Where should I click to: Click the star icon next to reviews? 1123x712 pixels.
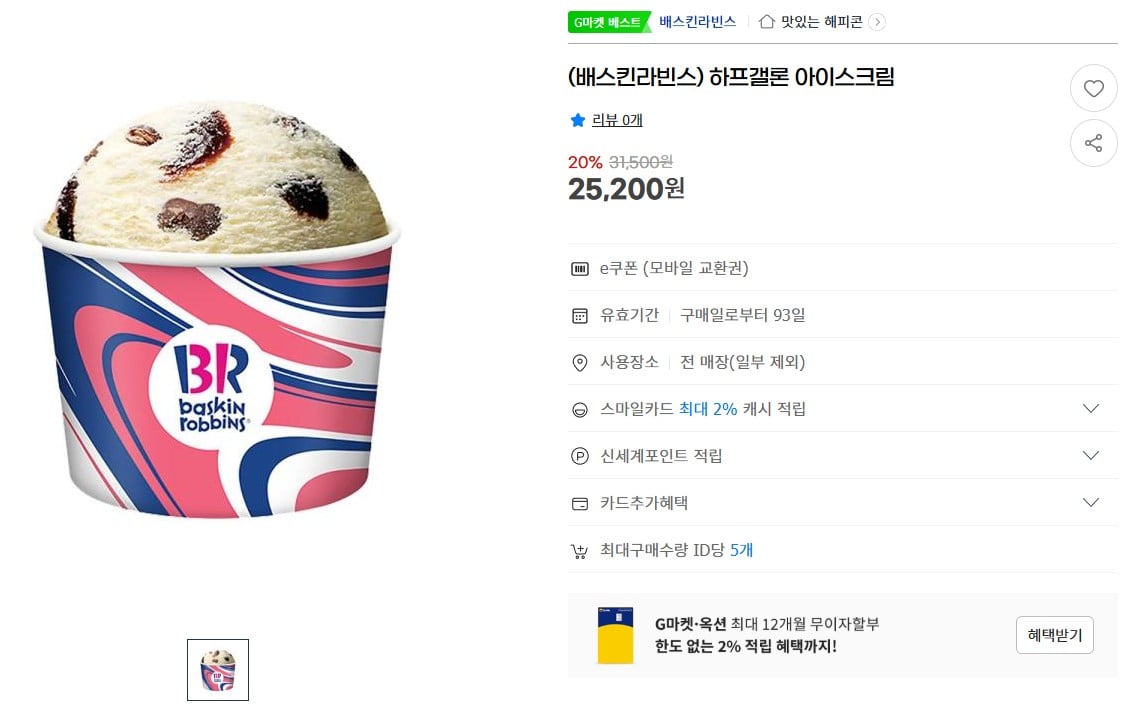coord(578,120)
